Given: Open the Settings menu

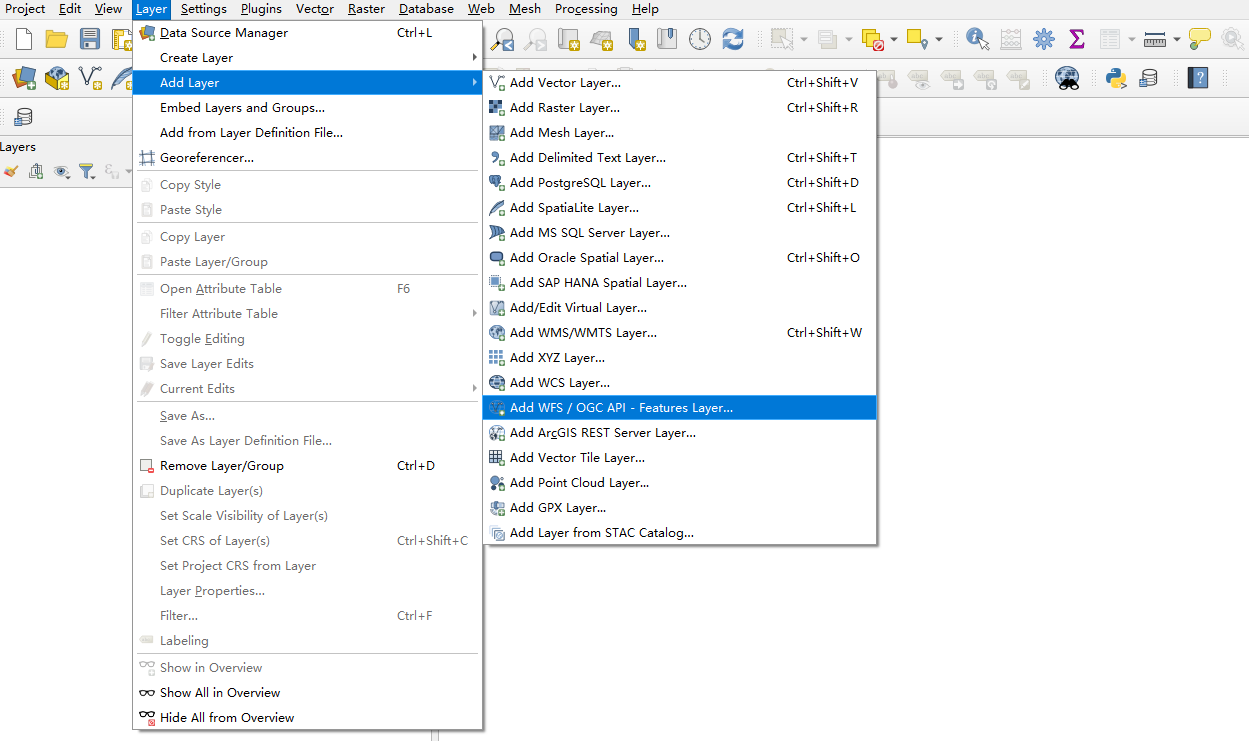Looking at the screenshot, I should click(204, 9).
